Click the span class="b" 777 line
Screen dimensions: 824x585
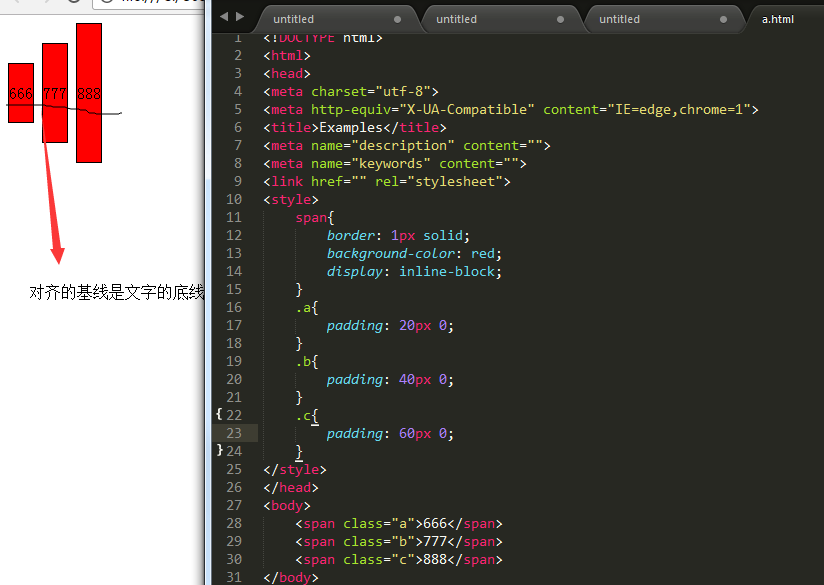click(399, 541)
